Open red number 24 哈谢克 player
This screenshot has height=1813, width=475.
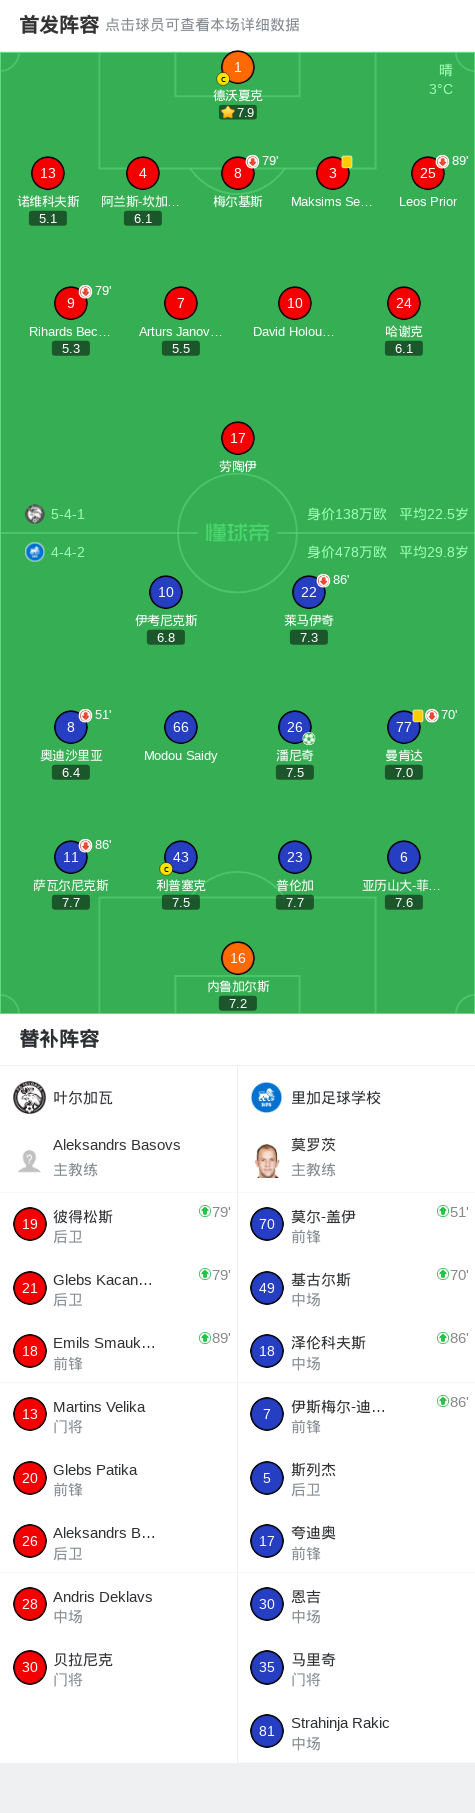click(x=404, y=303)
